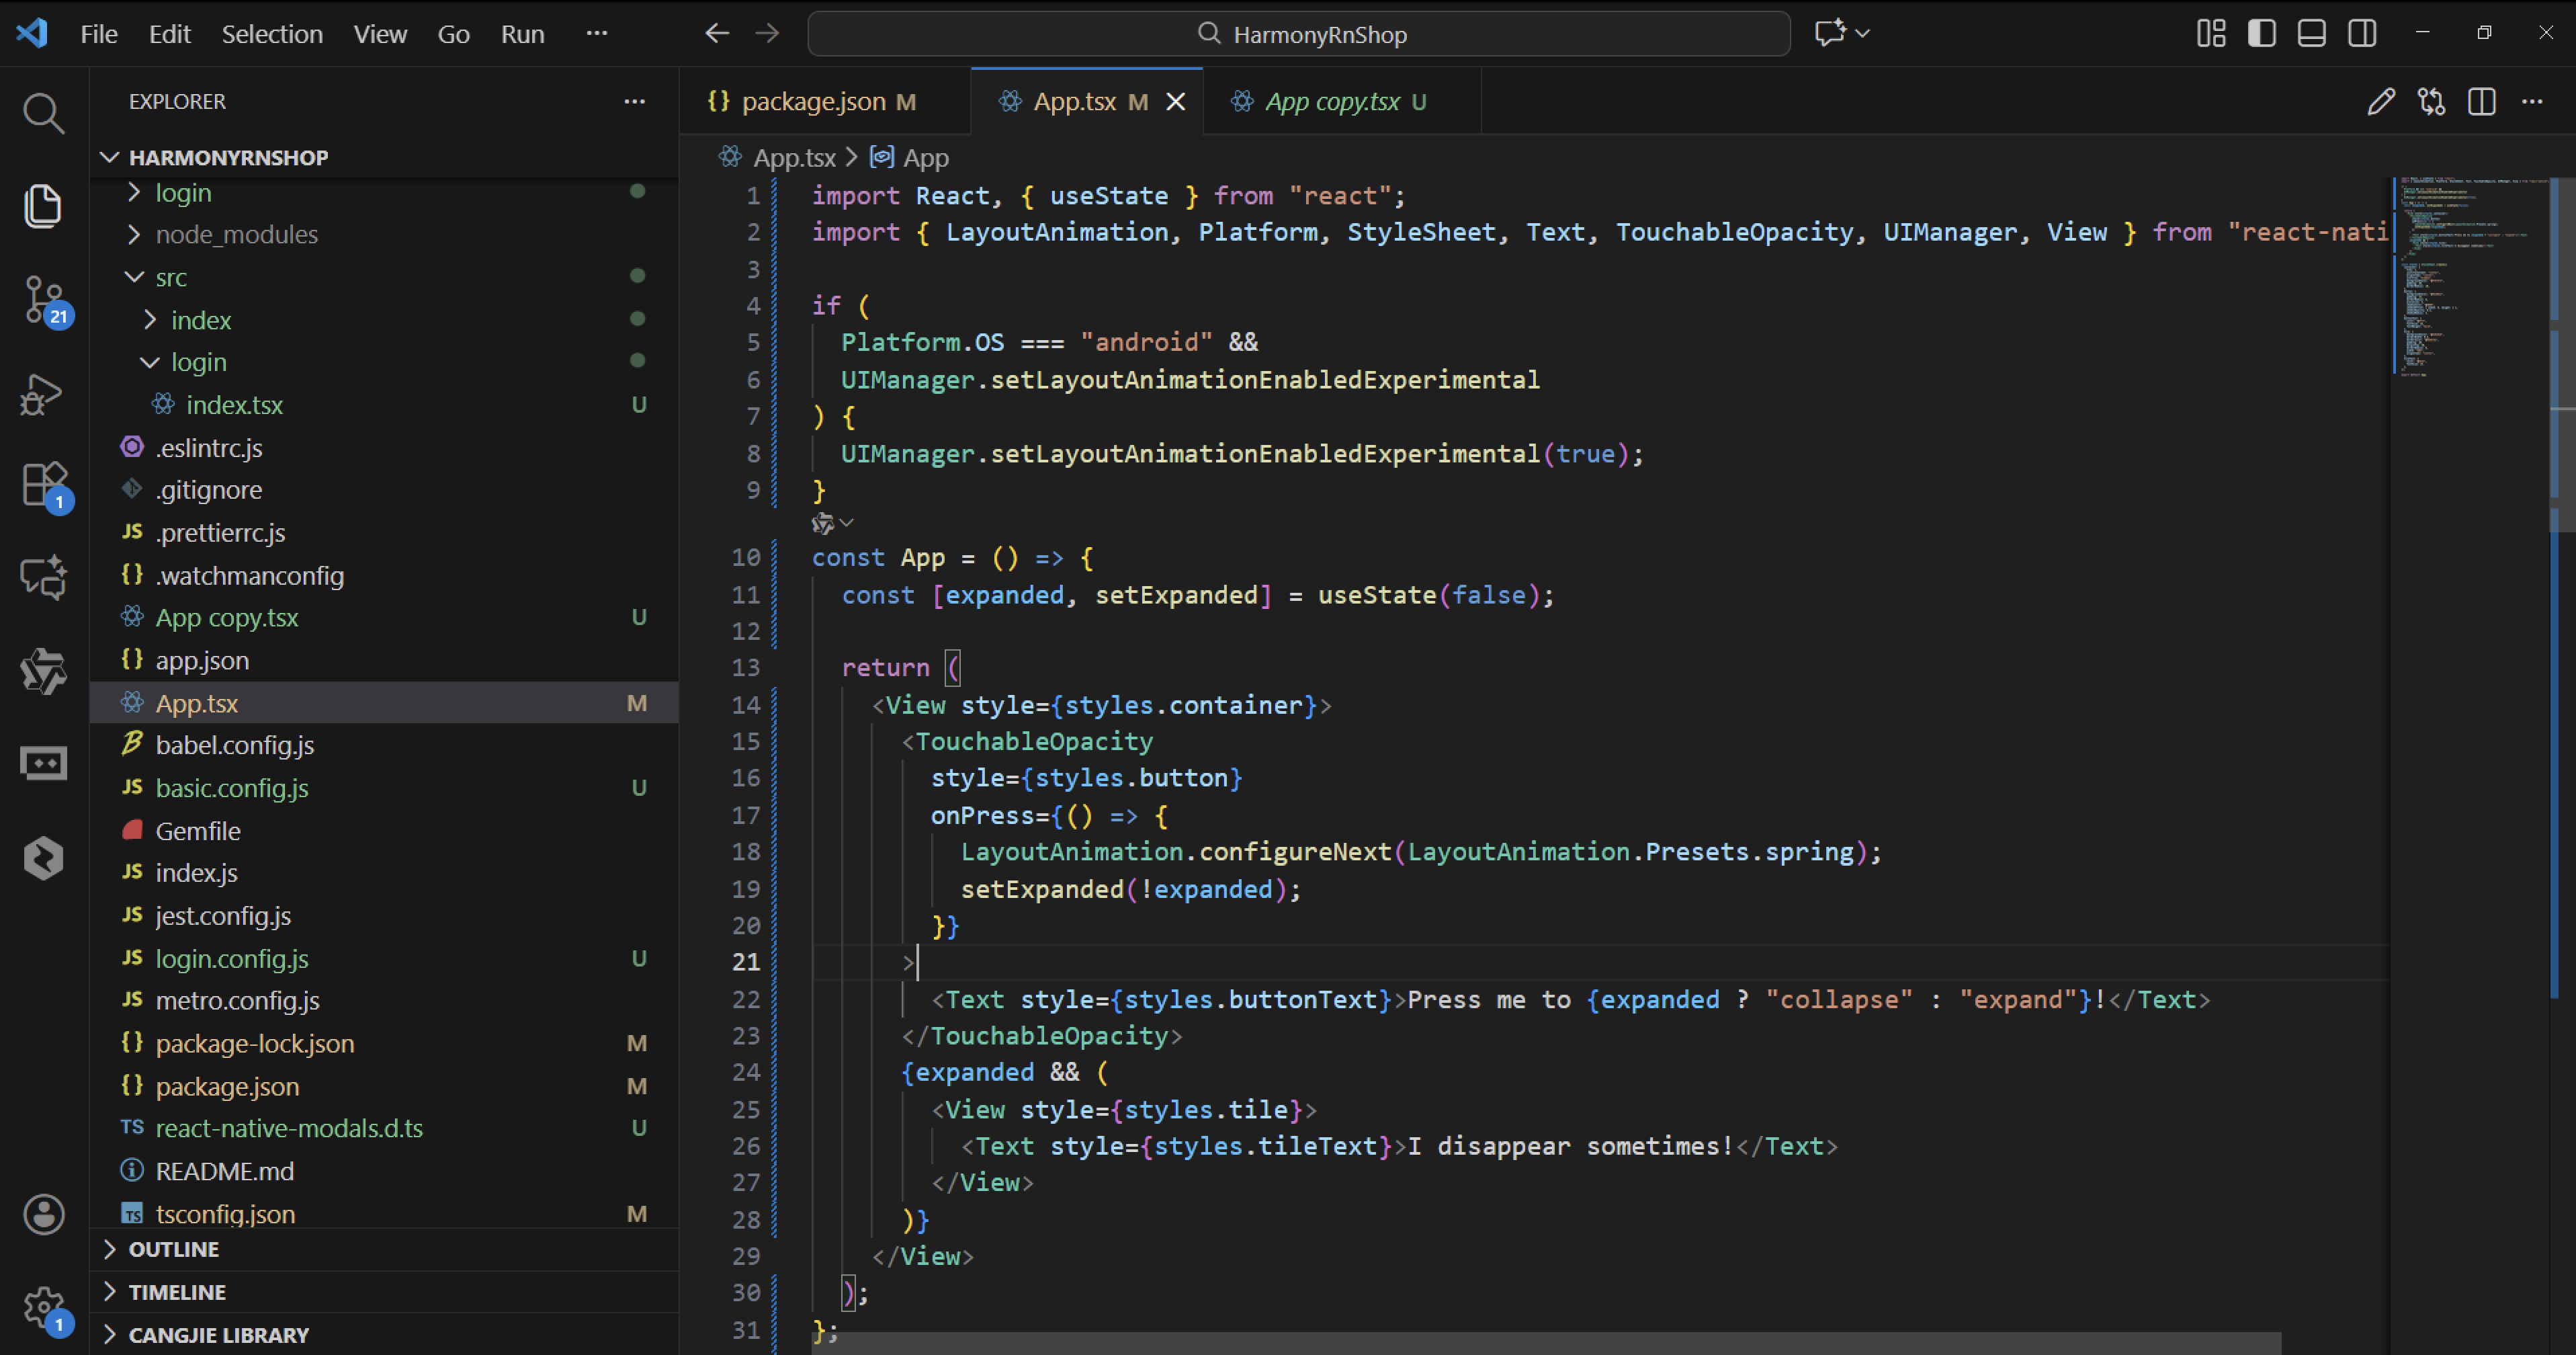Click the Open Changes compare icon
Viewport: 2576px width, 1355px height.
(2431, 101)
